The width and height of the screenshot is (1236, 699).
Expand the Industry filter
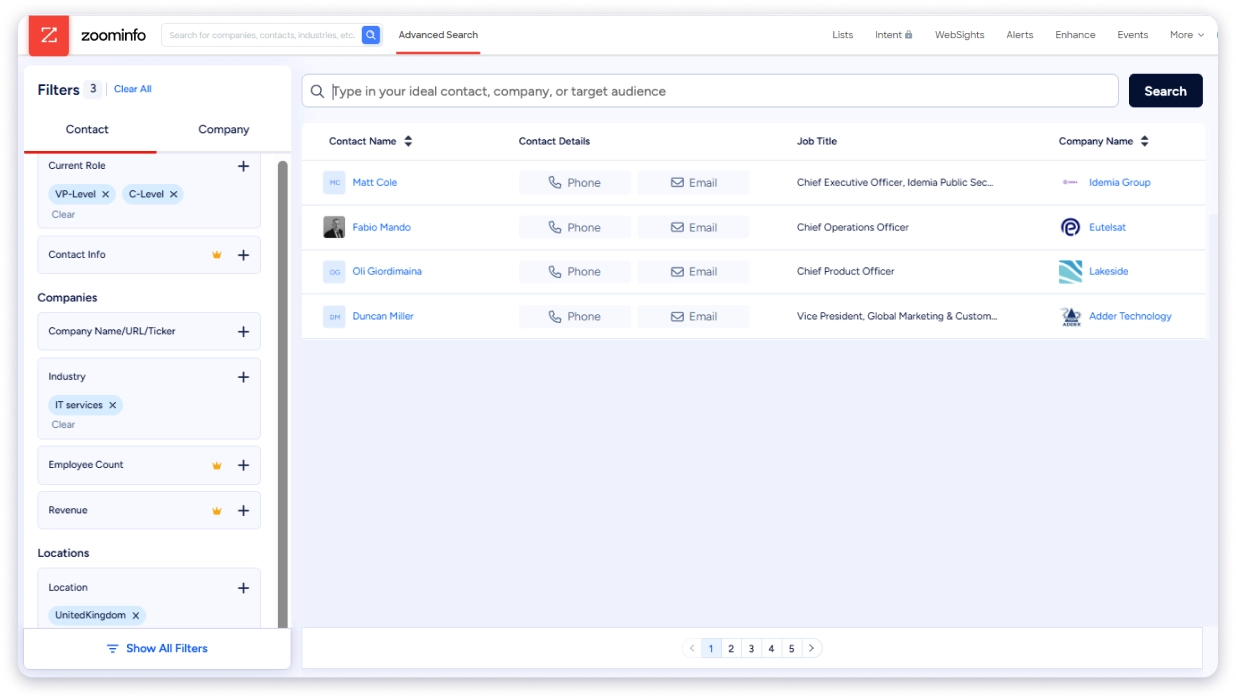tap(243, 377)
